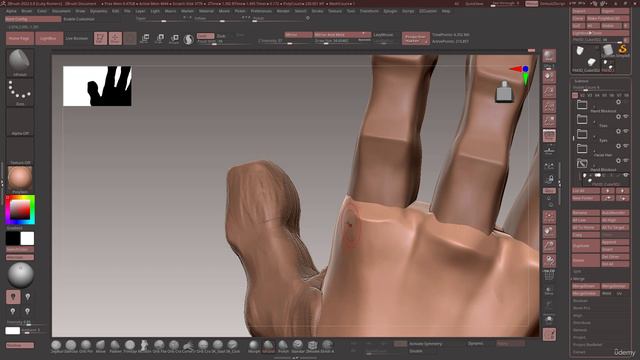Toggle Activate Symmetry
Viewport: 640px width, 360px height.
[x=425, y=344]
